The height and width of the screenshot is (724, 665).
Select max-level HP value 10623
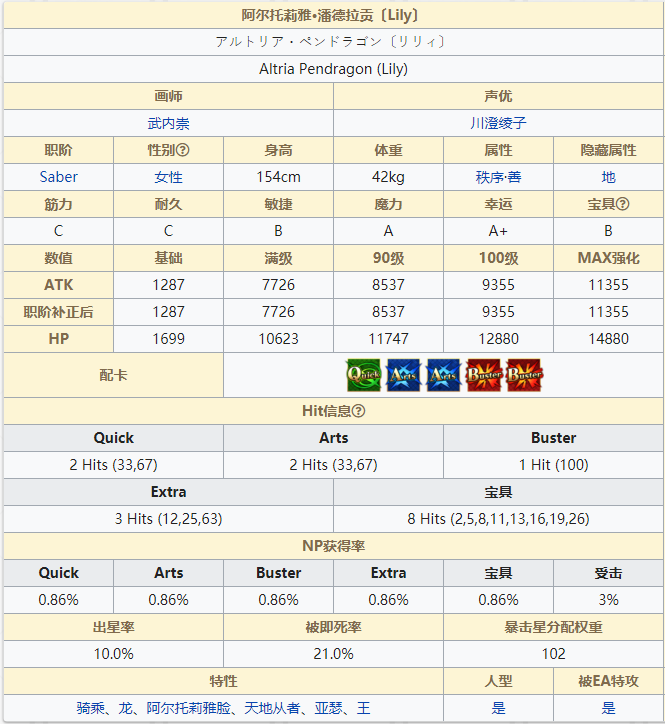[x=278, y=339]
